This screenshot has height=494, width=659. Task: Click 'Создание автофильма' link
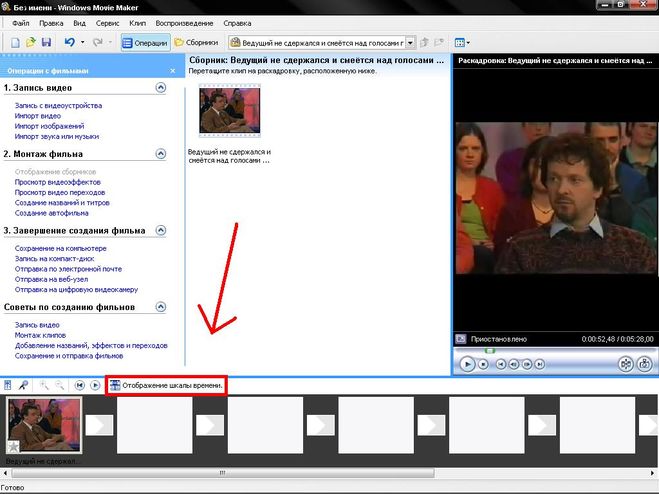(52, 213)
